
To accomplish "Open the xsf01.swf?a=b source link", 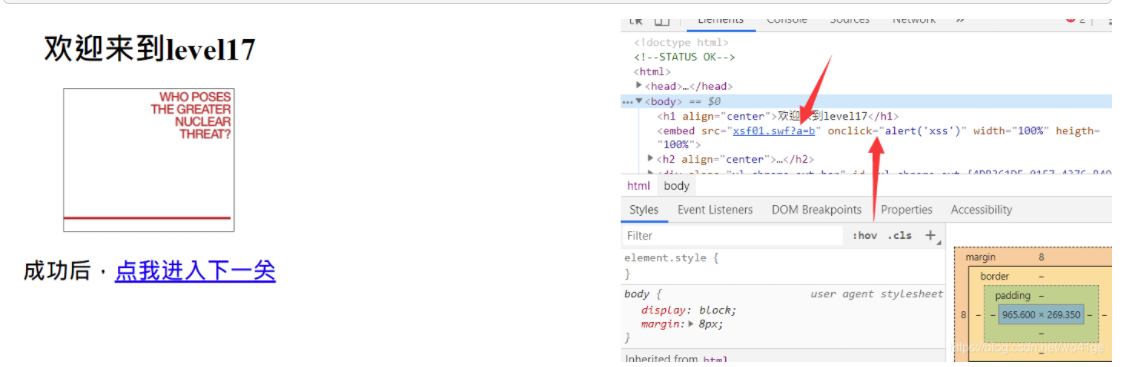I will click(775, 131).
